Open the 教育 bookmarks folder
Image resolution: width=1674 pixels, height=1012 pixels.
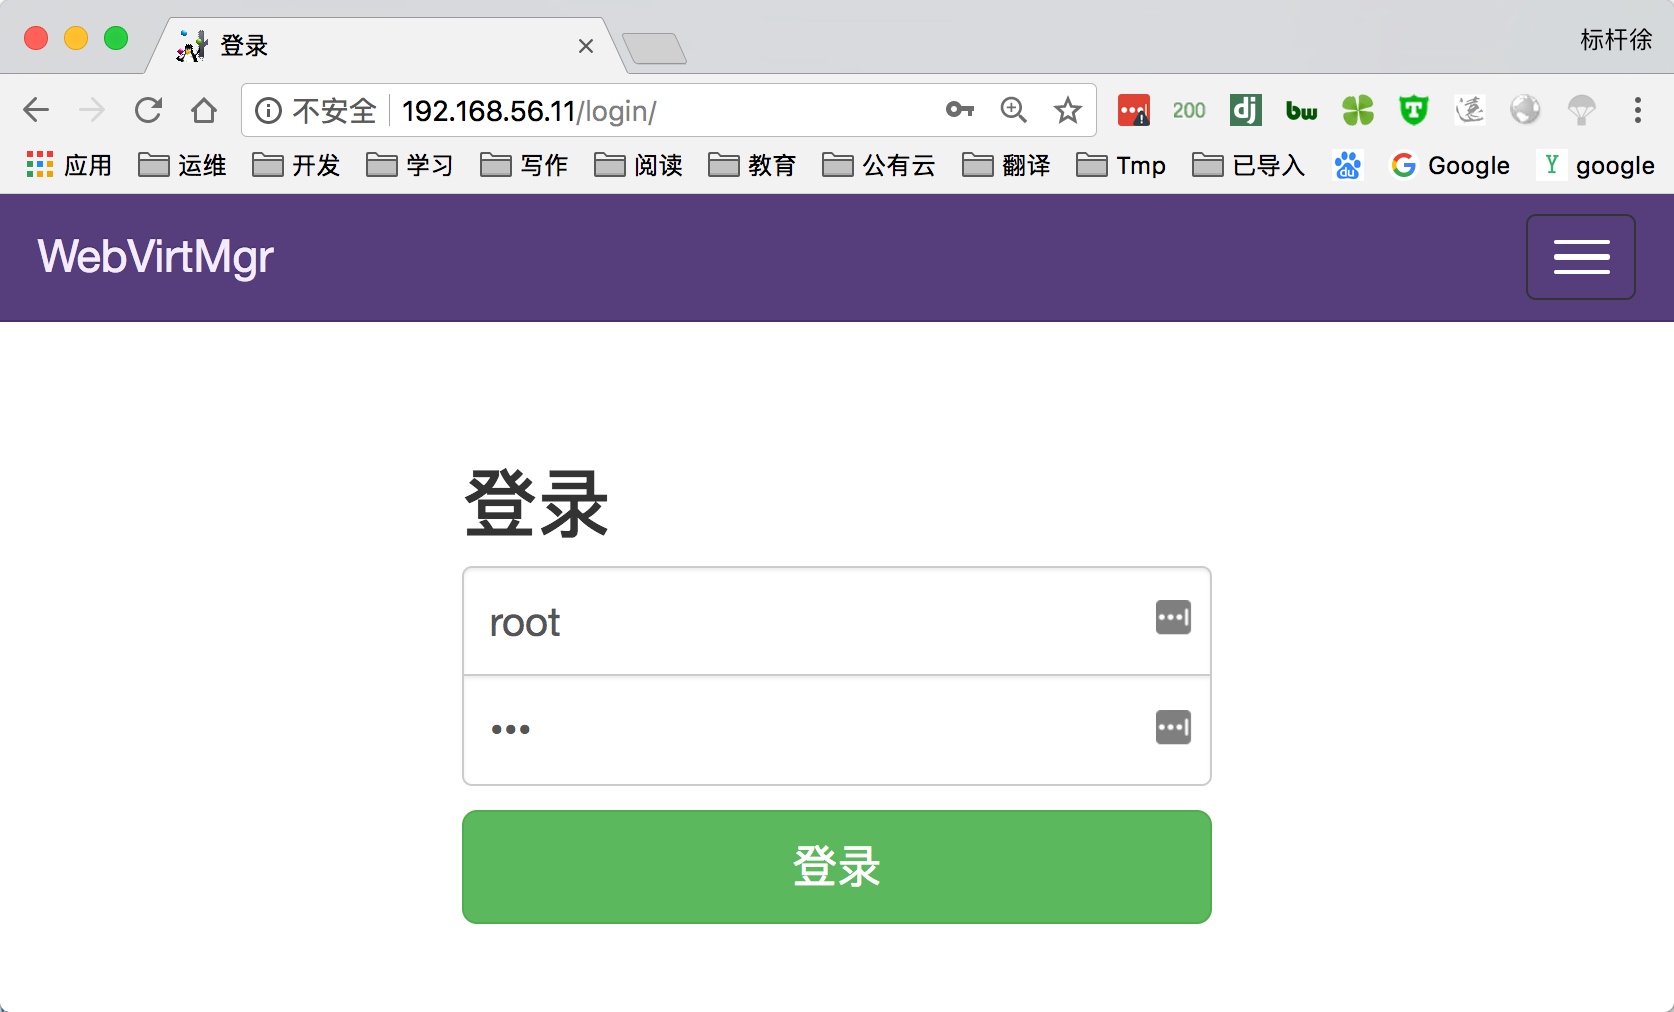(x=752, y=165)
